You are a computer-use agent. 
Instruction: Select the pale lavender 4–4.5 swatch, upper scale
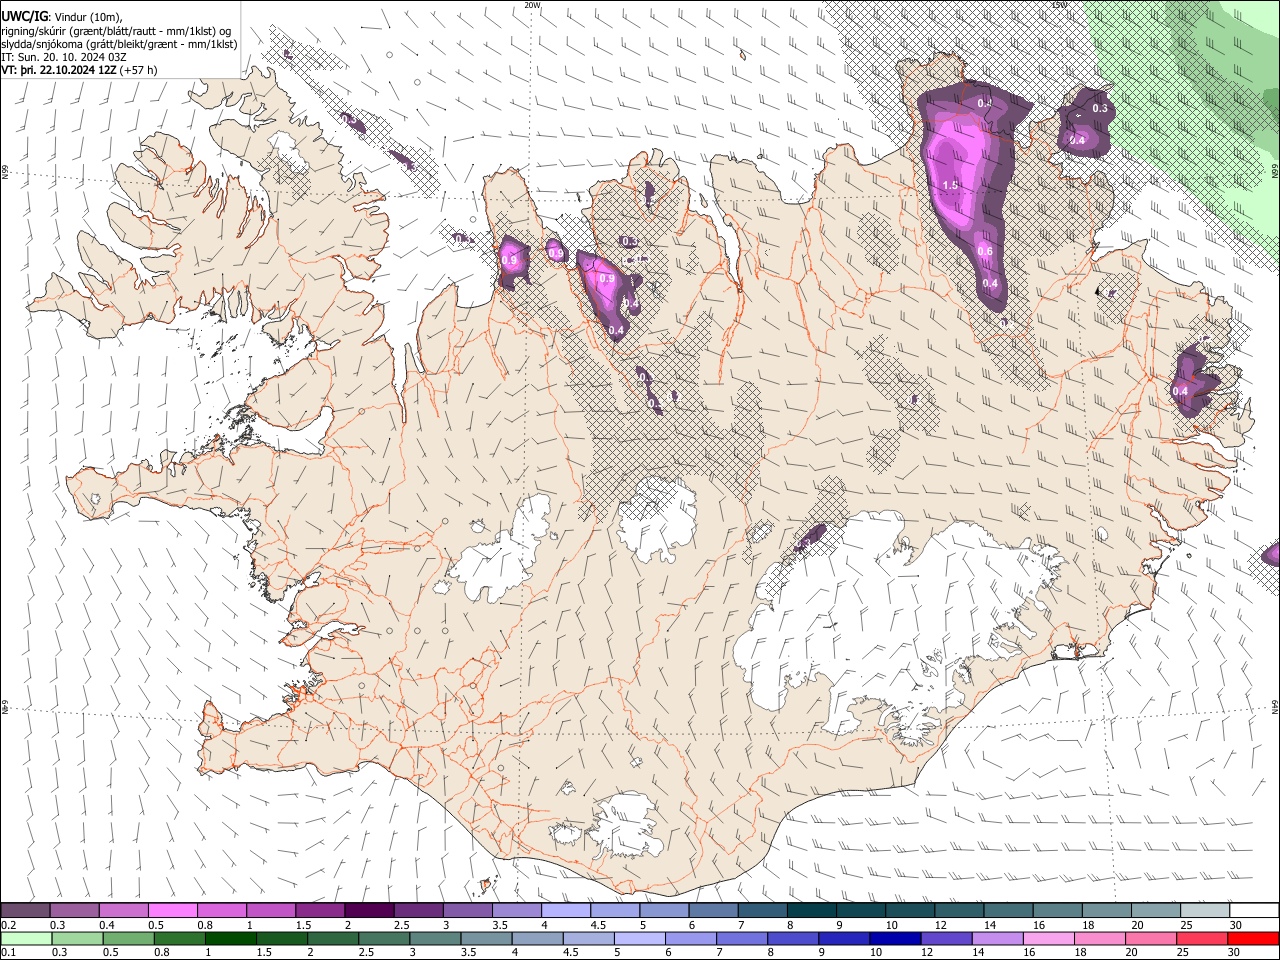click(x=566, y=910)
